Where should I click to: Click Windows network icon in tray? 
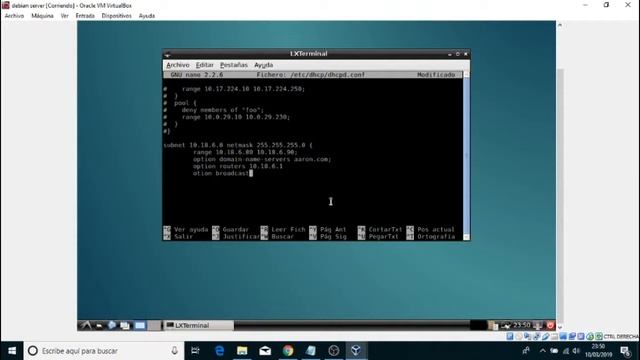click(x=566, y=351)
